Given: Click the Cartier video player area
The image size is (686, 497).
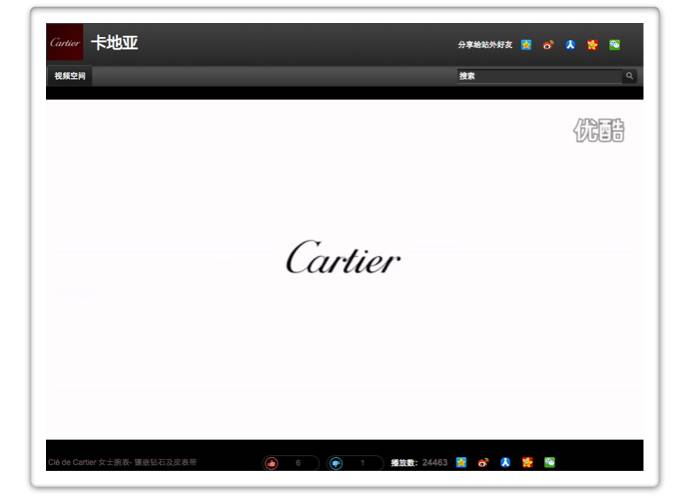Looking at the screenshot, I should [344, 270].
